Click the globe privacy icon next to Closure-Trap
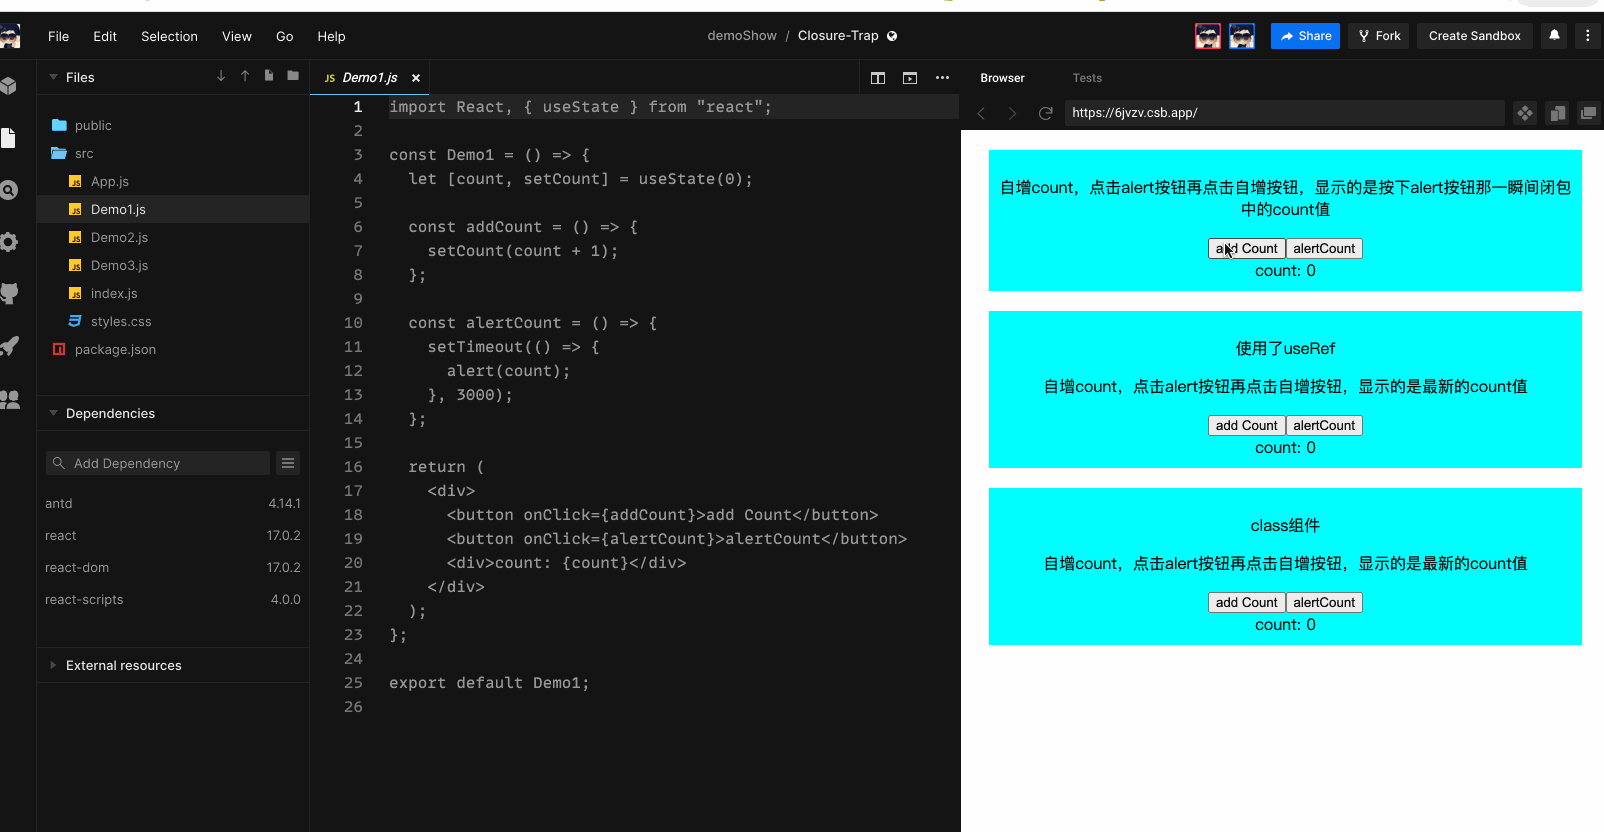Screen dimensions: 1604x832 tap(892, 36)
